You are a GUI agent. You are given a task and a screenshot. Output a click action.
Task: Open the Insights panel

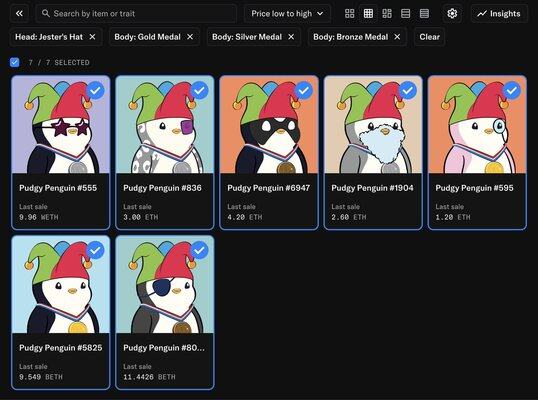click(x=499, y=14)
